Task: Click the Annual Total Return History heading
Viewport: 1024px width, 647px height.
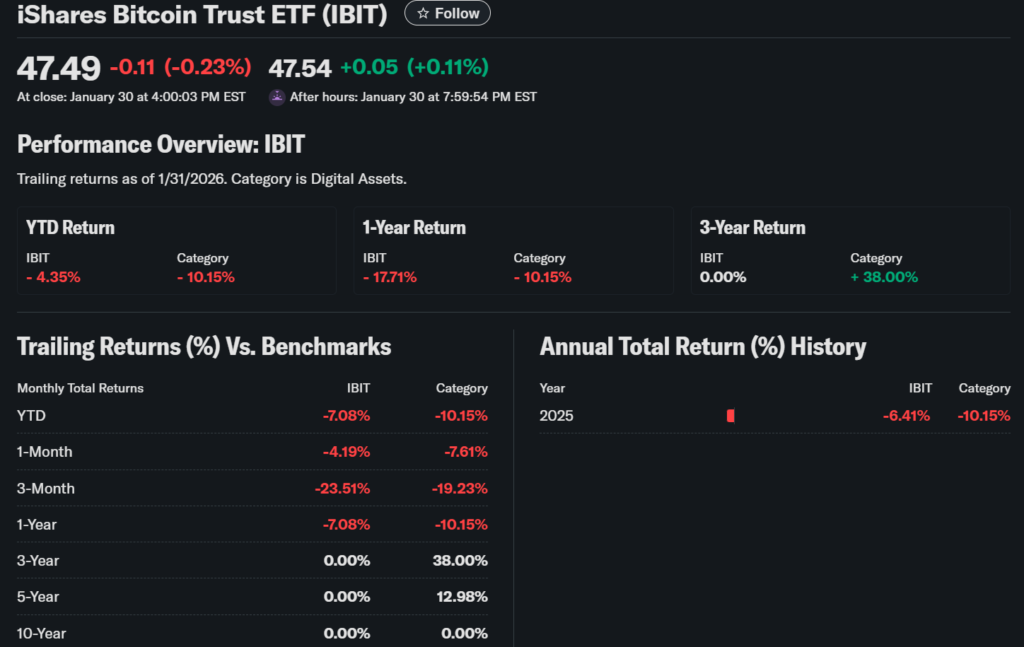Action: [x=702, y=347]
